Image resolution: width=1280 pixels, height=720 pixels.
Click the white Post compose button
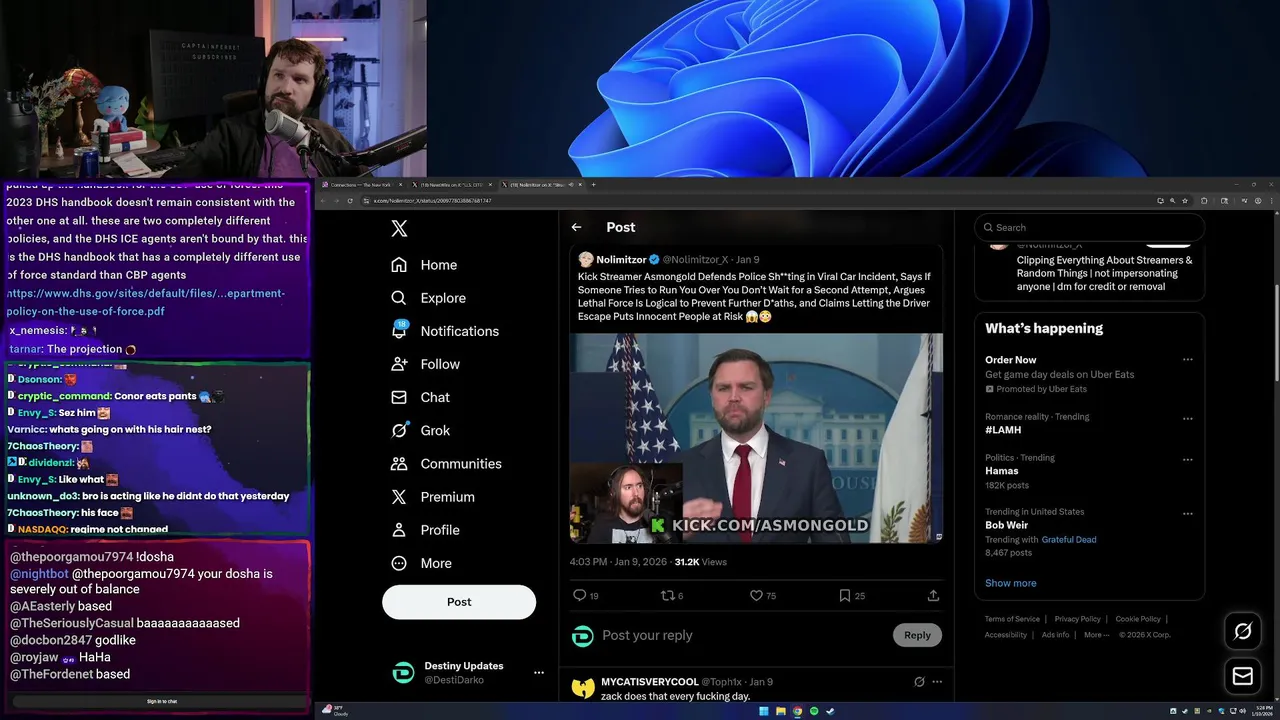point(459,602)
